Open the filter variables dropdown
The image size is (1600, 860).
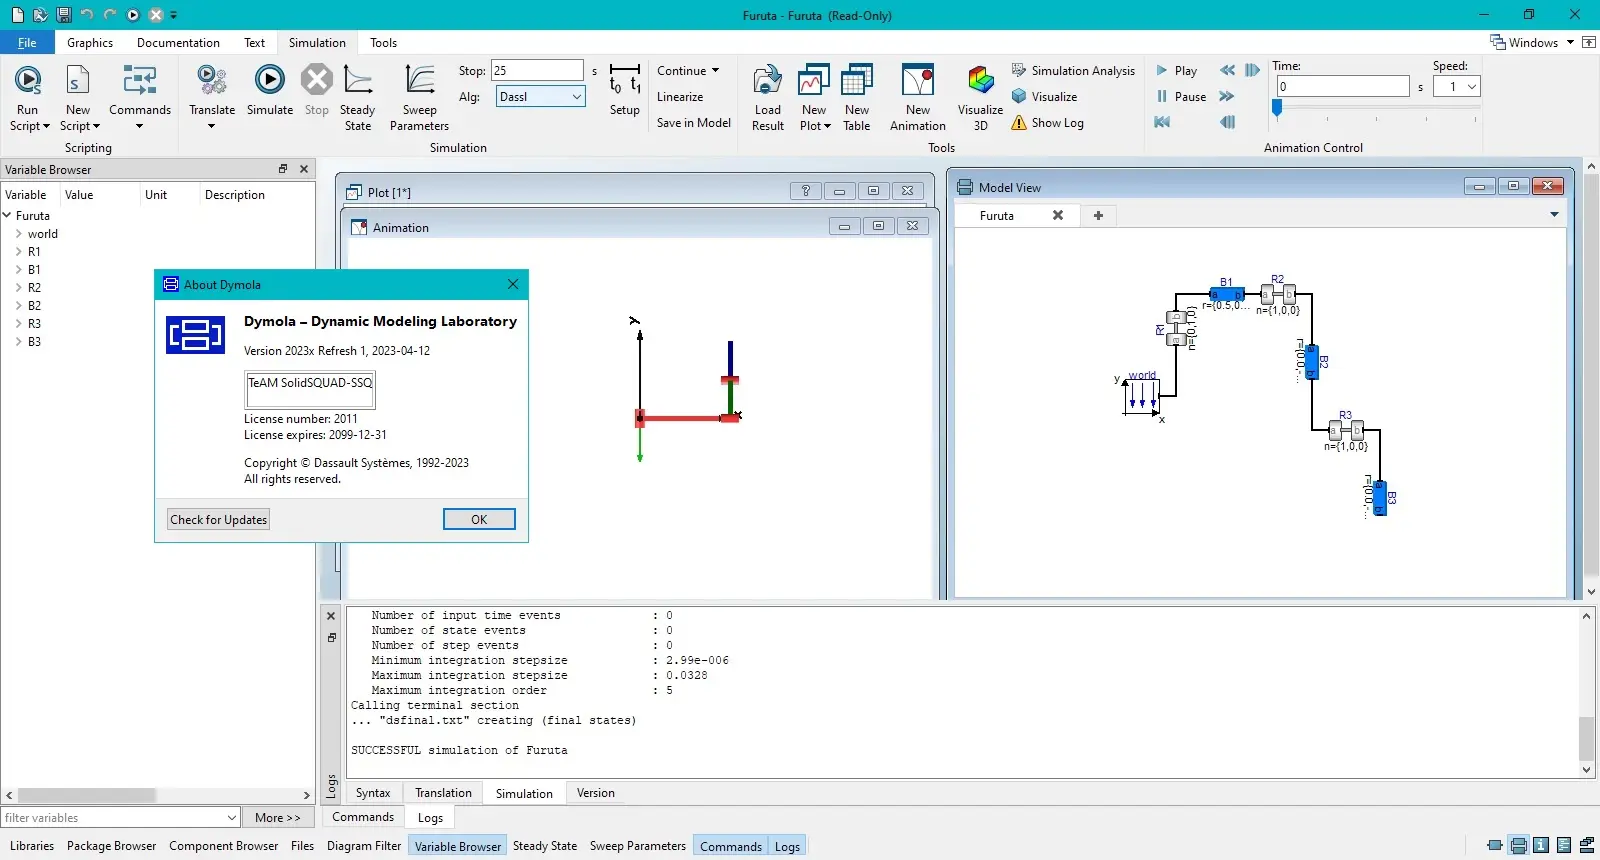[x=232, y=818]
